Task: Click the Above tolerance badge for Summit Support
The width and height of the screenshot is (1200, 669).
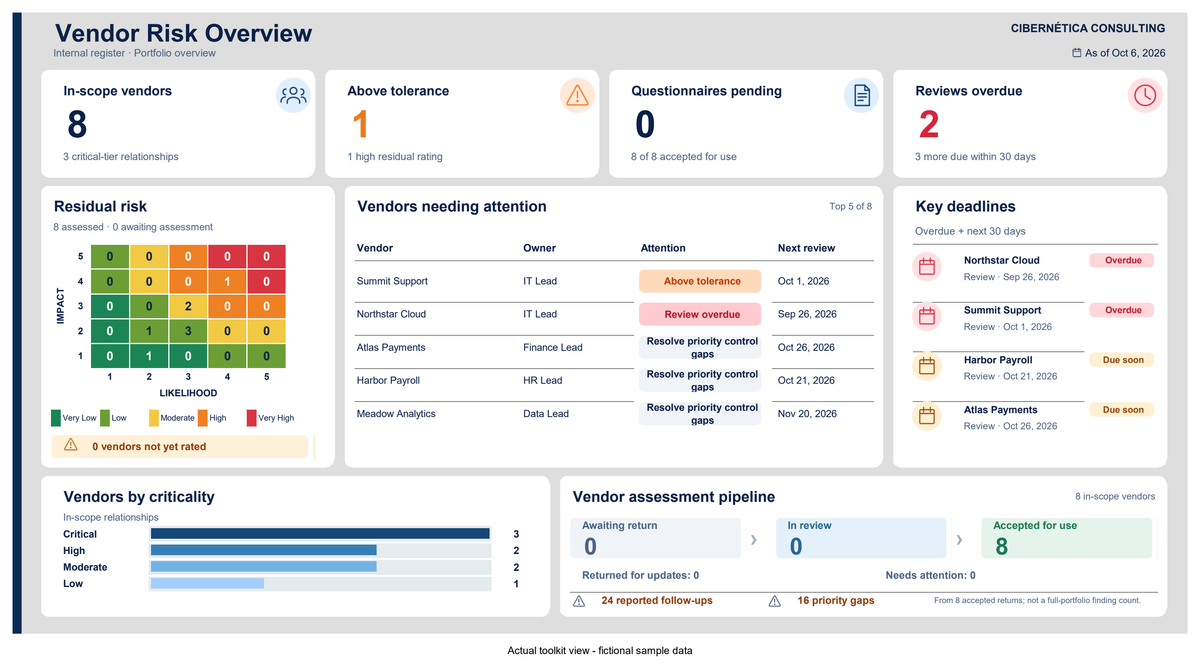Action: coord(700,281)
